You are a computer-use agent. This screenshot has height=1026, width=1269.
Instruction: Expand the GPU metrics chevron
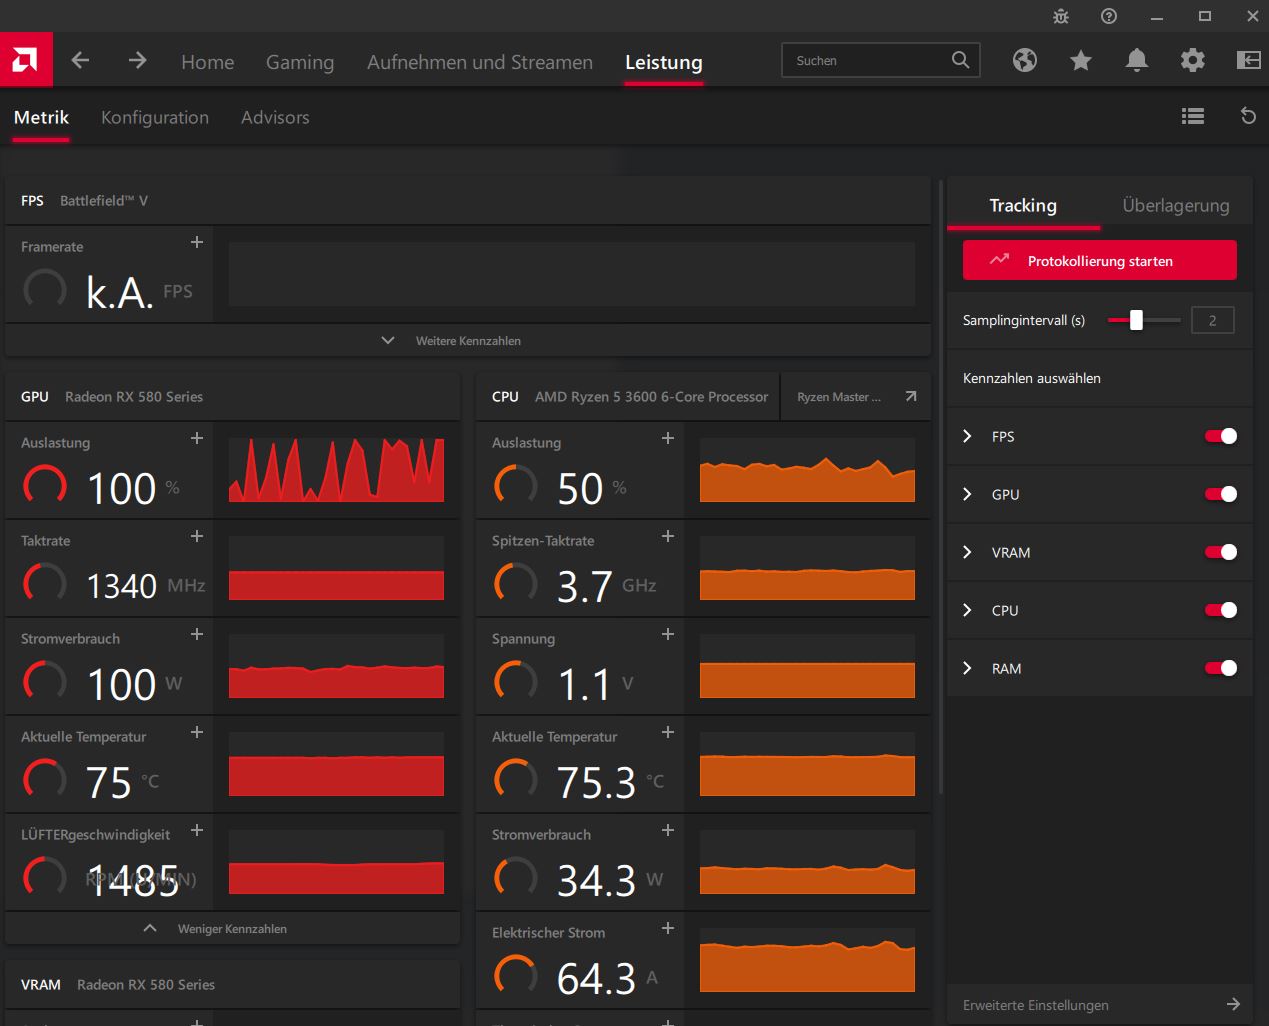[x=967, y=494]
